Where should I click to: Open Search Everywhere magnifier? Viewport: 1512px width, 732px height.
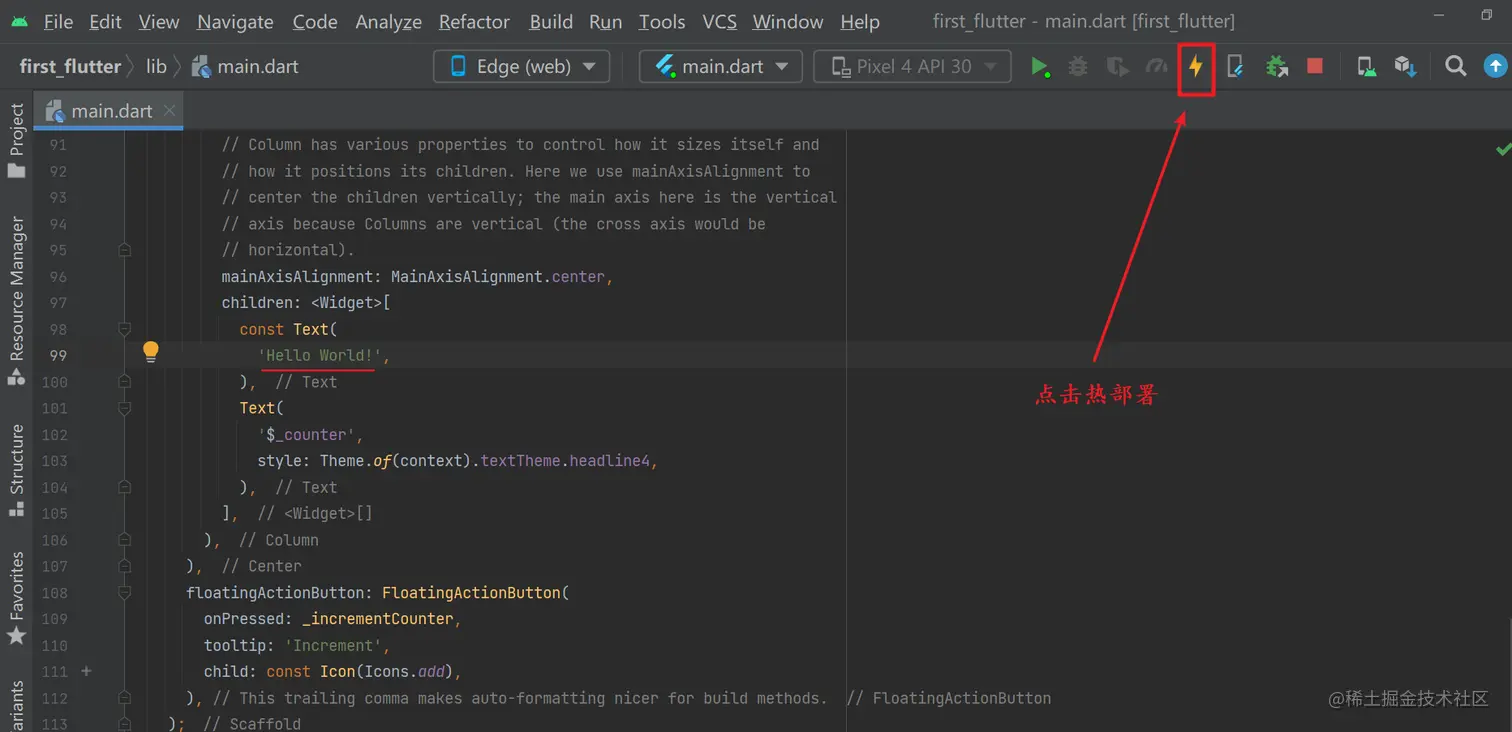pyautogui.click(x=1456, y=67)
